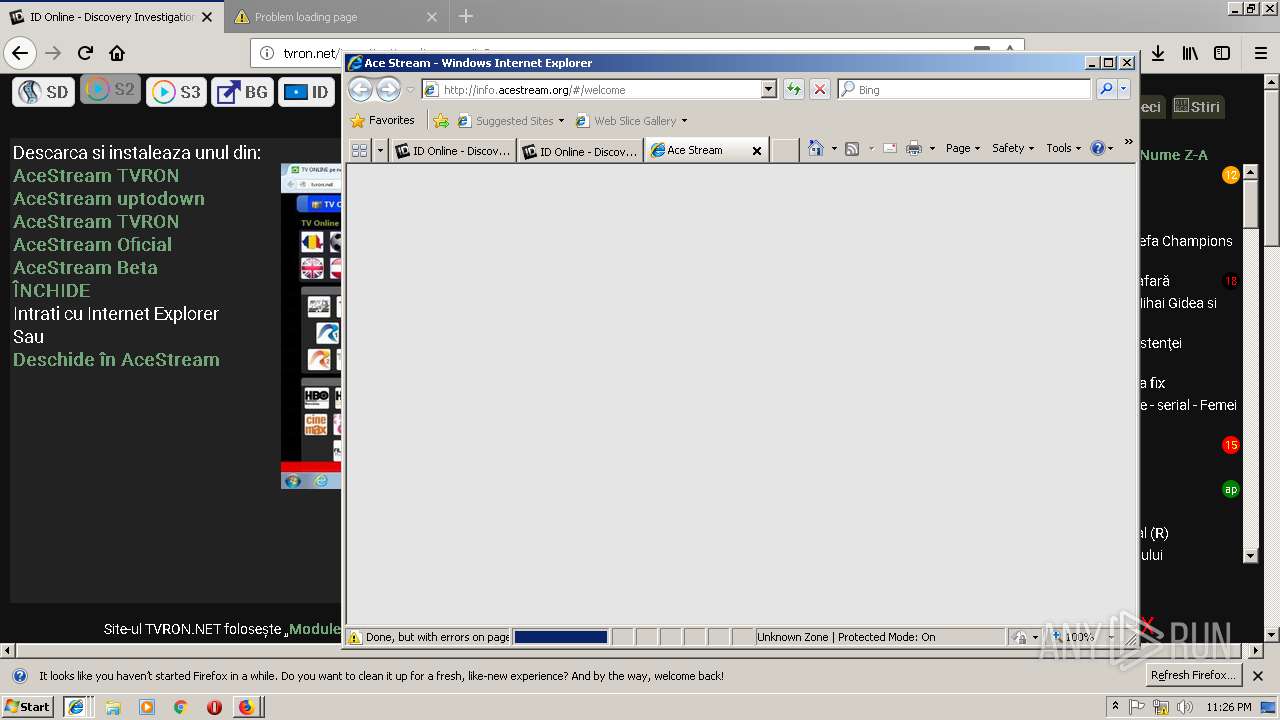Open AceStream uptodown link
The width and height of the screenshot is (1280, 720).
click(109, 198)
